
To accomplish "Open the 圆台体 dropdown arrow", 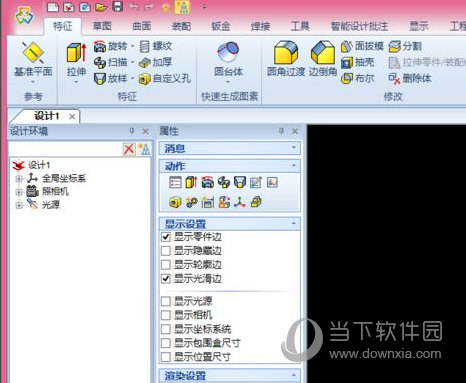I will (228, 82).
